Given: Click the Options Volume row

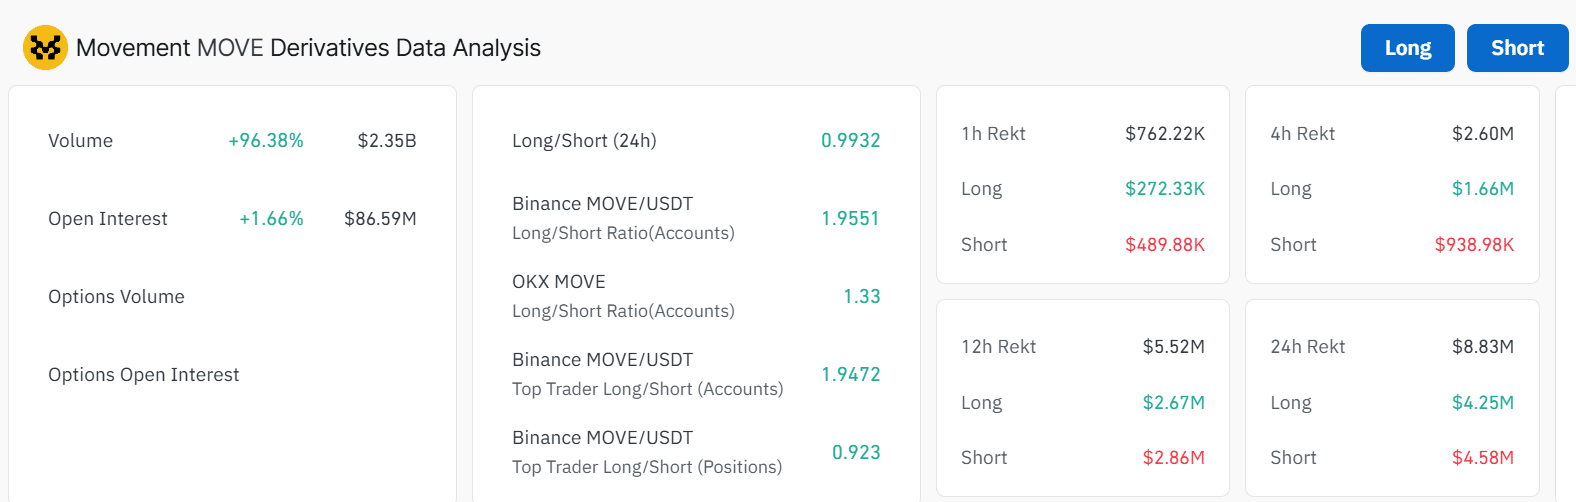Looking at the screenshot, I should click(232, 297).
